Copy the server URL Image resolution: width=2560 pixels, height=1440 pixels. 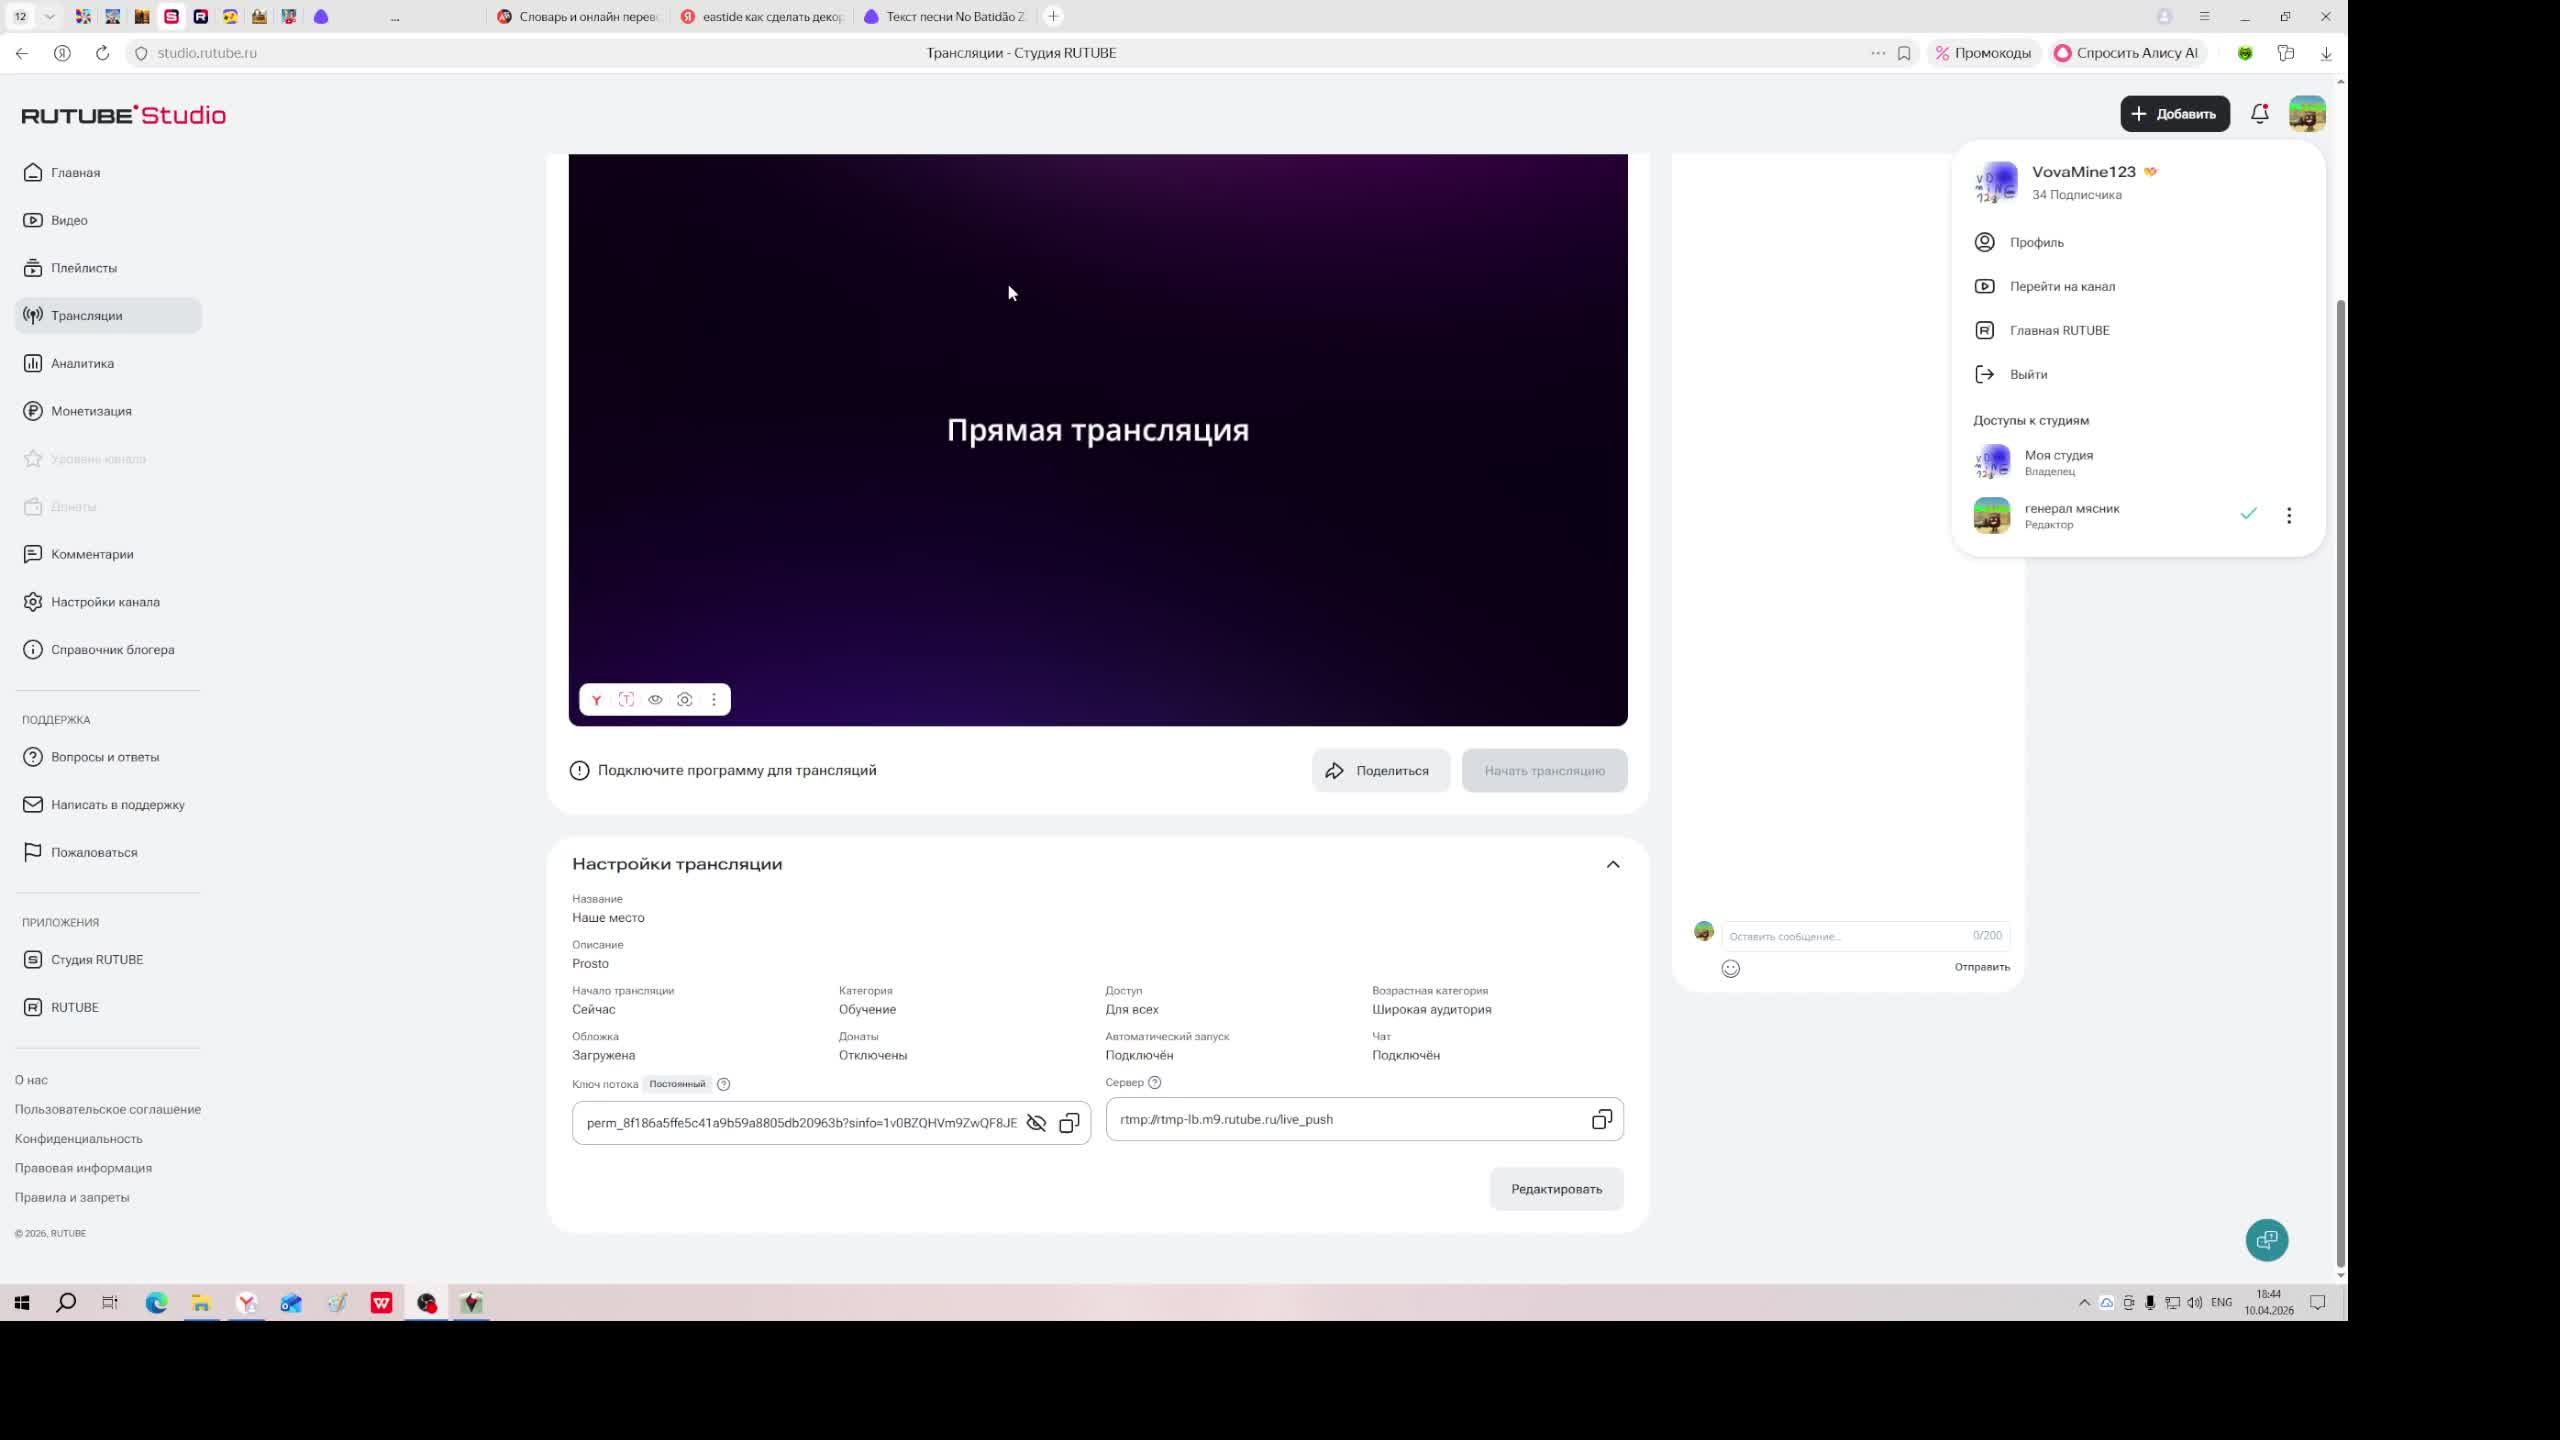pyautogui.click(x=1601, y=1120)
